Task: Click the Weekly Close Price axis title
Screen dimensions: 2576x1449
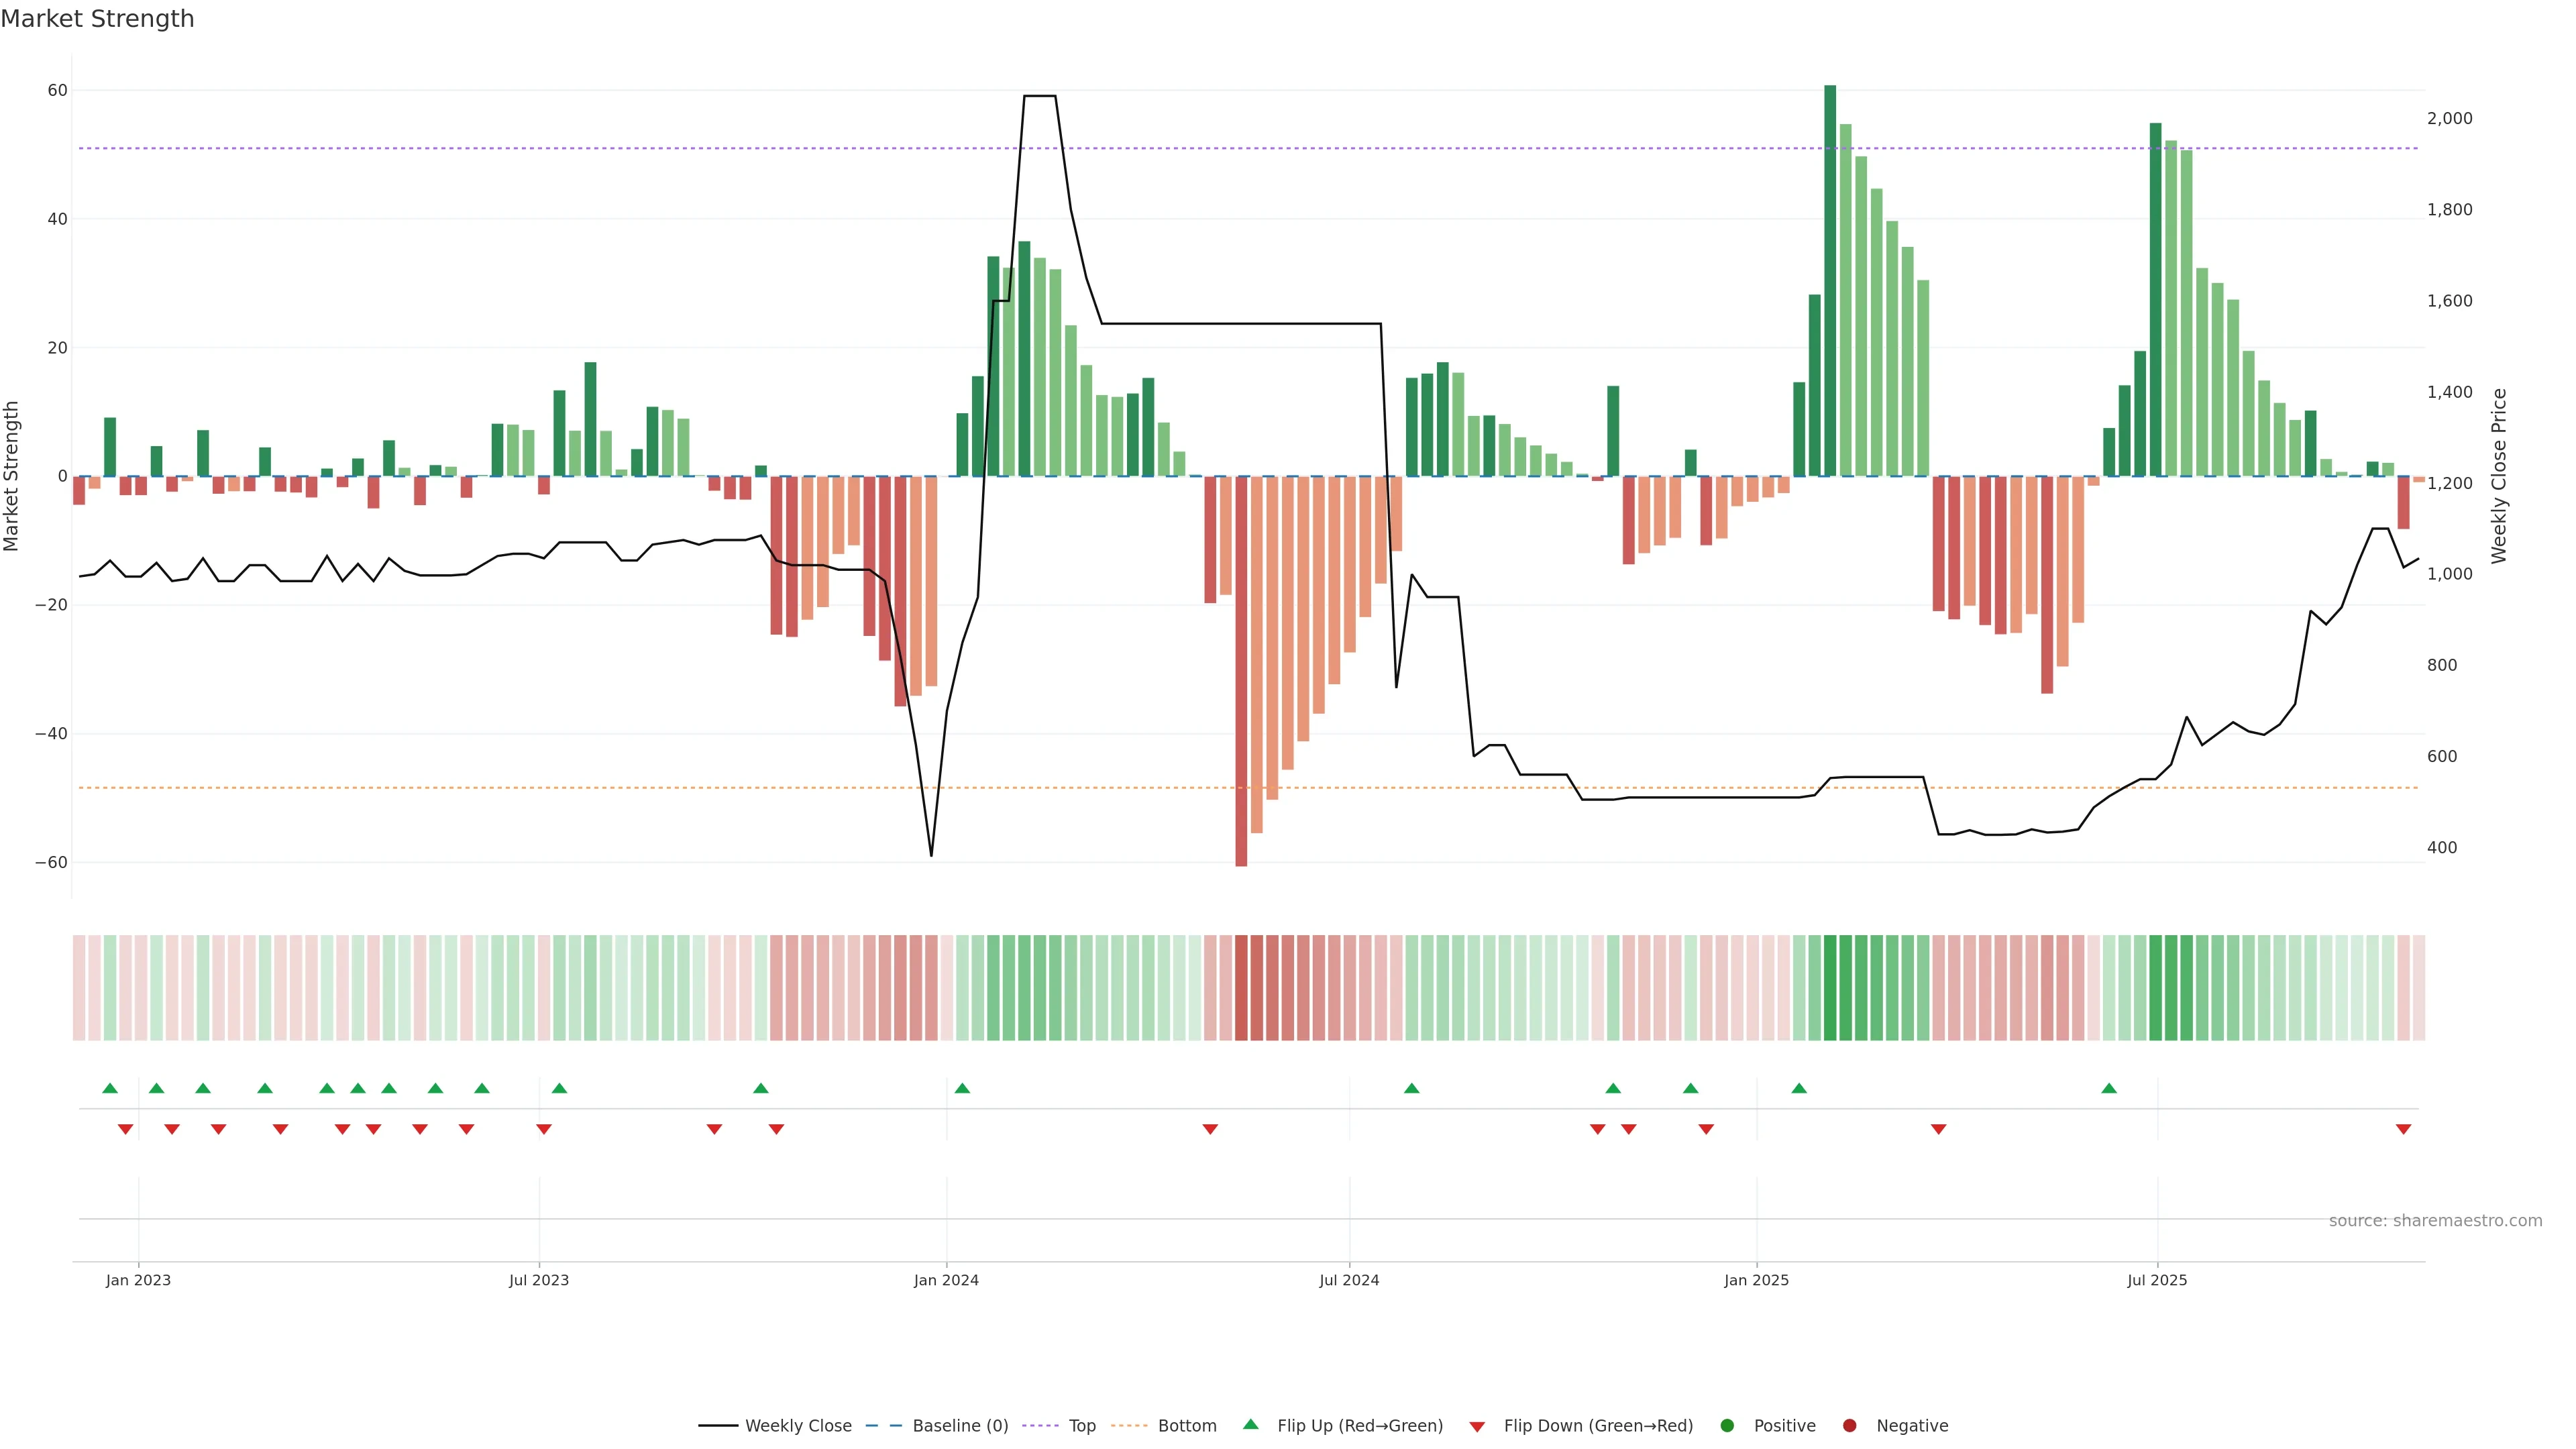Action: pyautogui.click(x=2499, y=476)
